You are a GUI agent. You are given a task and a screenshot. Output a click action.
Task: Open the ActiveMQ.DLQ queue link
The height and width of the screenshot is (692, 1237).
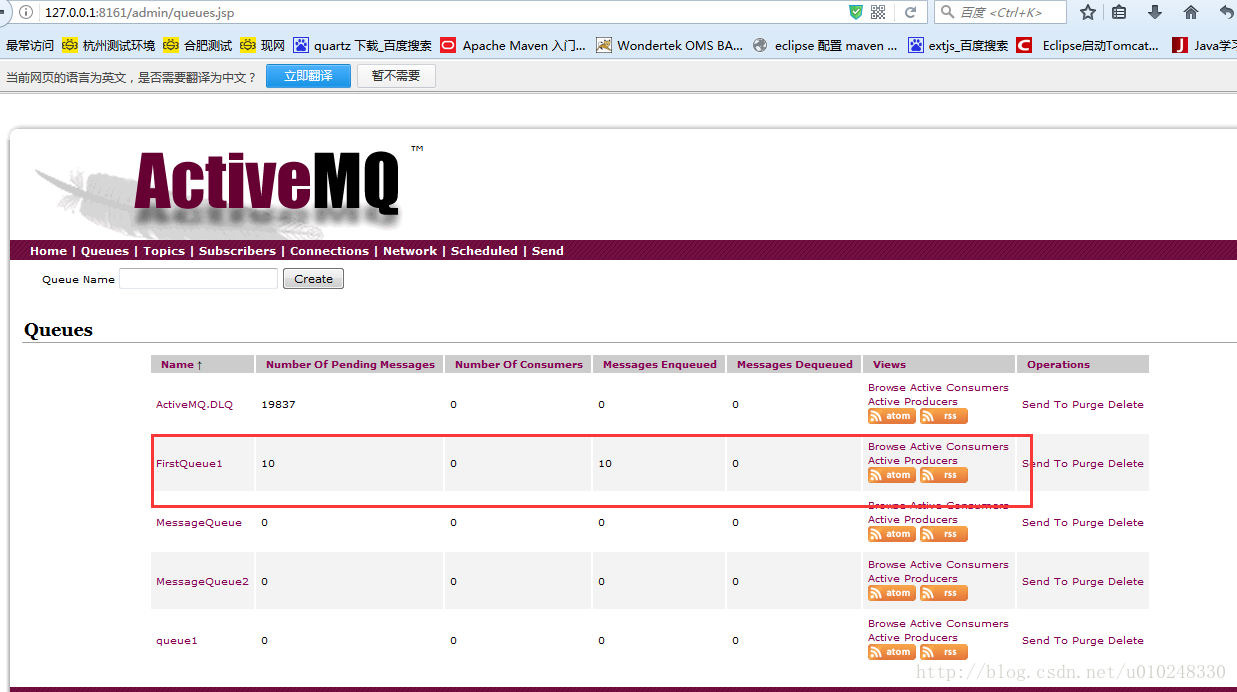194,405
